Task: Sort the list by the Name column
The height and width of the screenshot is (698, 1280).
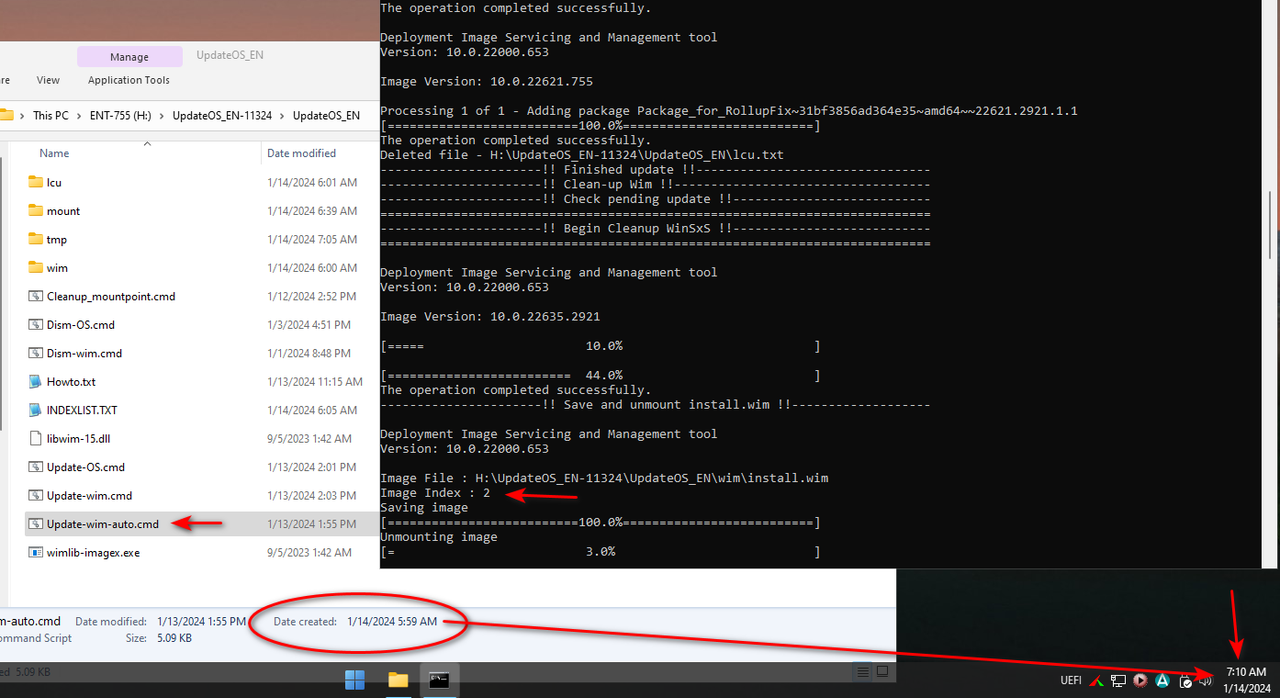Action: click(54, 153)
